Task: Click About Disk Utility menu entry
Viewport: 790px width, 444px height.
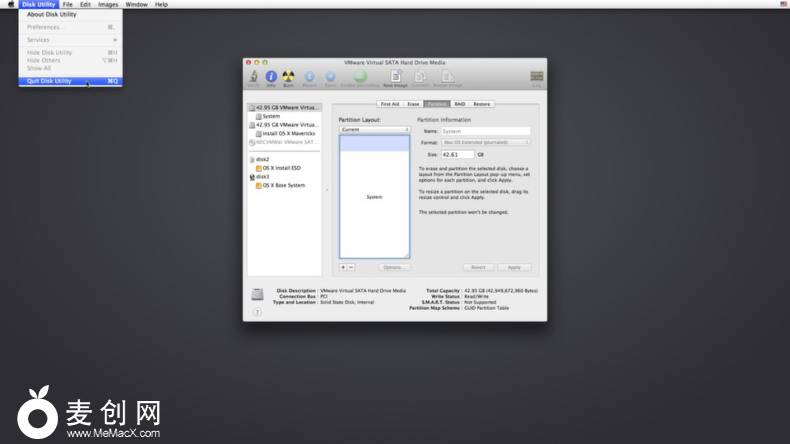Action: (x=51, y=15)
